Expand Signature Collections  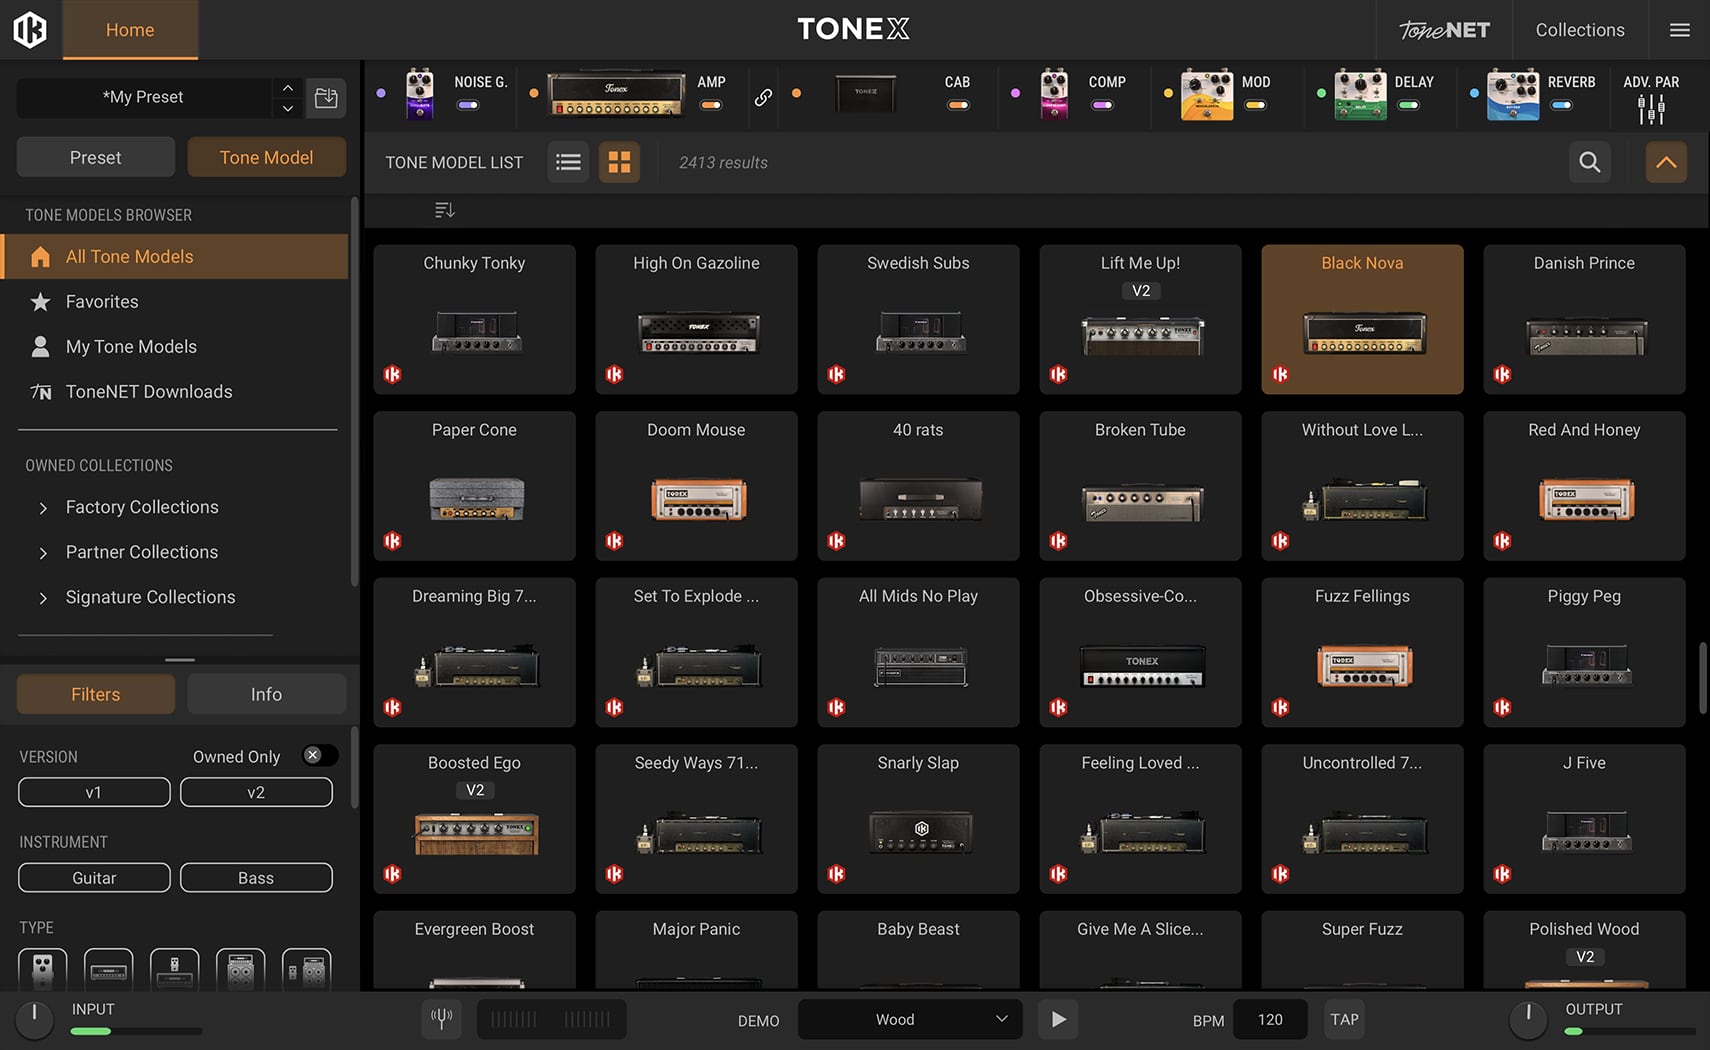pos(43,598)
